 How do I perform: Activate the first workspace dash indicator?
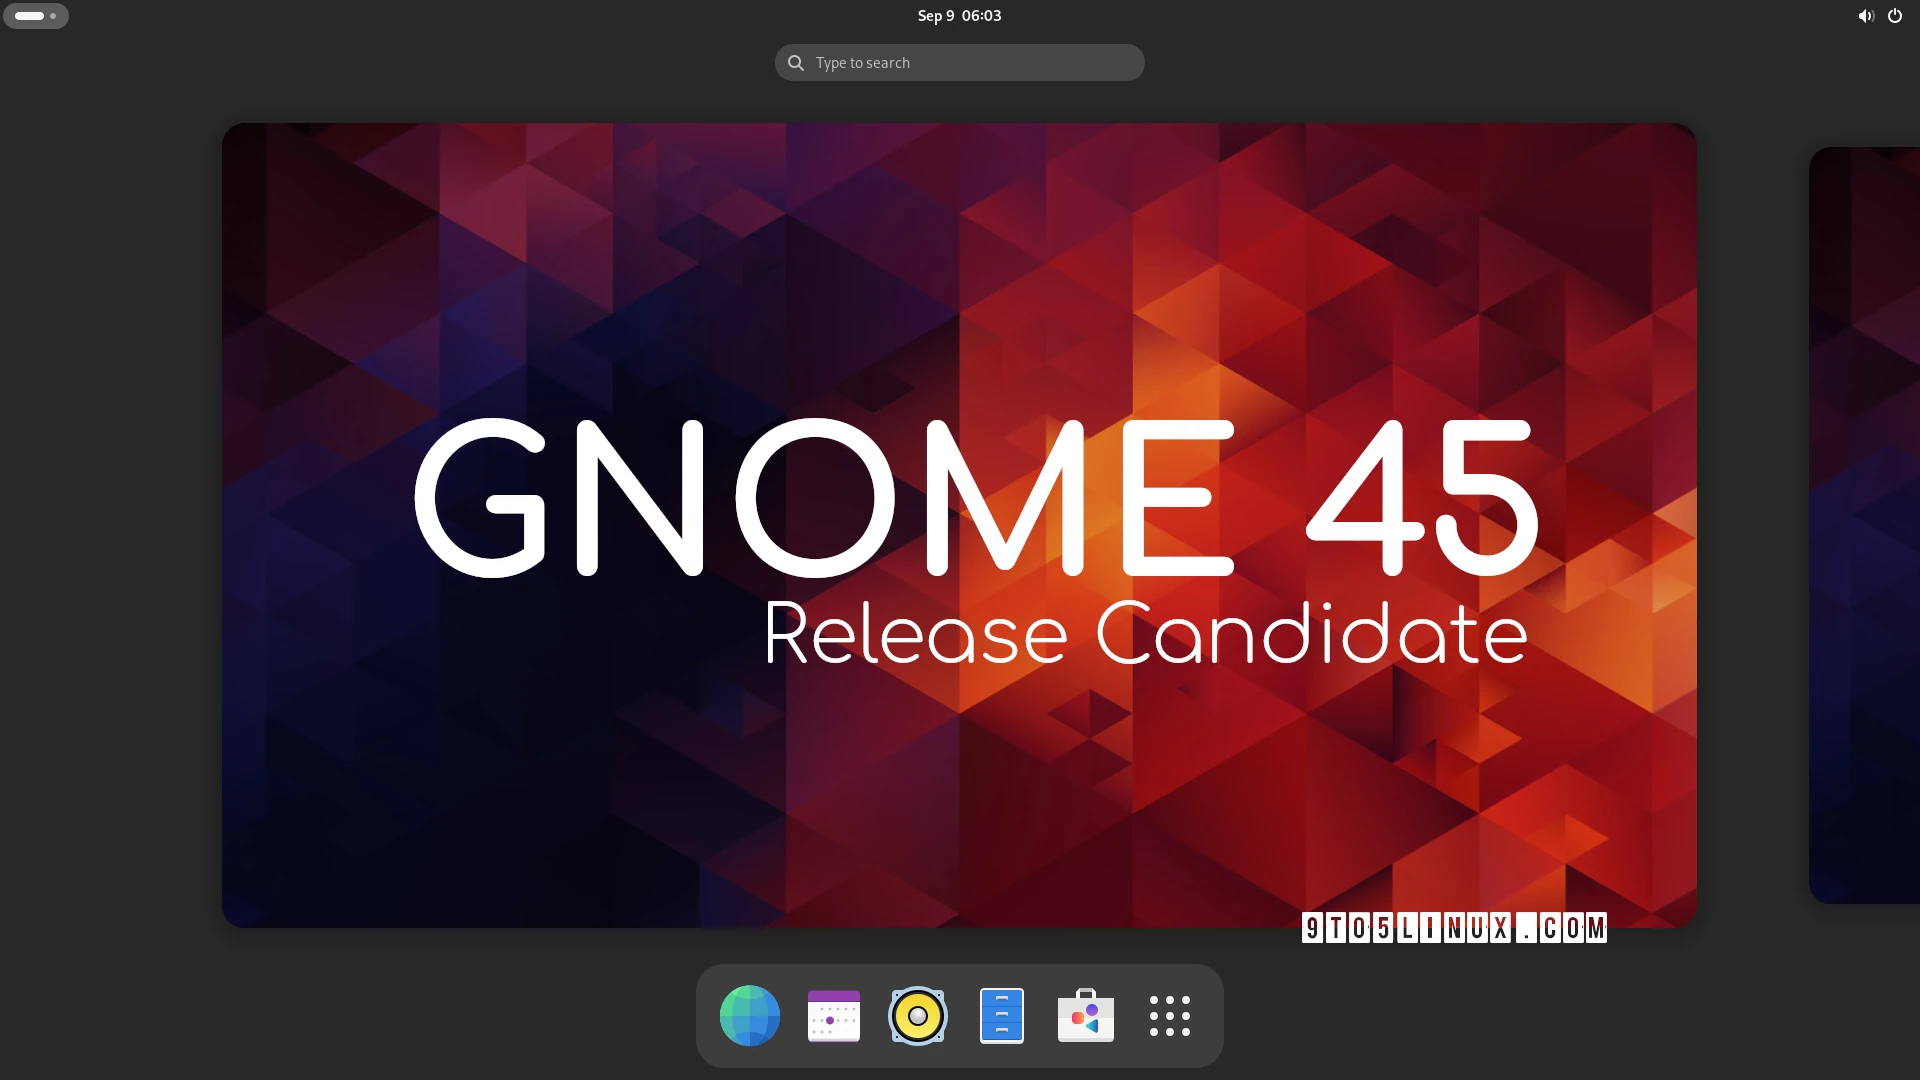(x=28, y=15)
